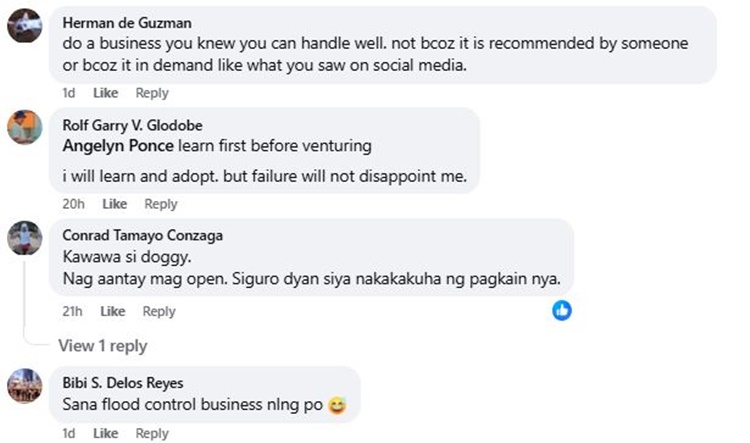Reply to Rolf Garry's comment
750x443 pixels.
click(x=161, y=204)
